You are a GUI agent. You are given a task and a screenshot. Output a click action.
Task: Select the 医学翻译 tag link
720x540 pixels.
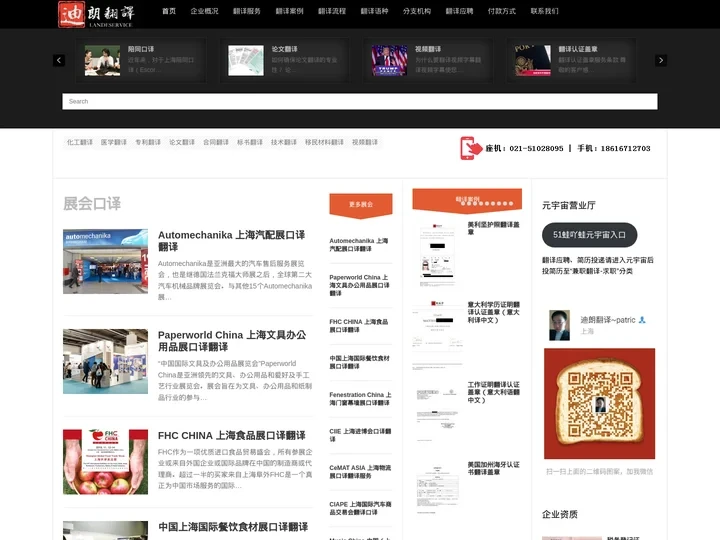(x=114, y=142)
